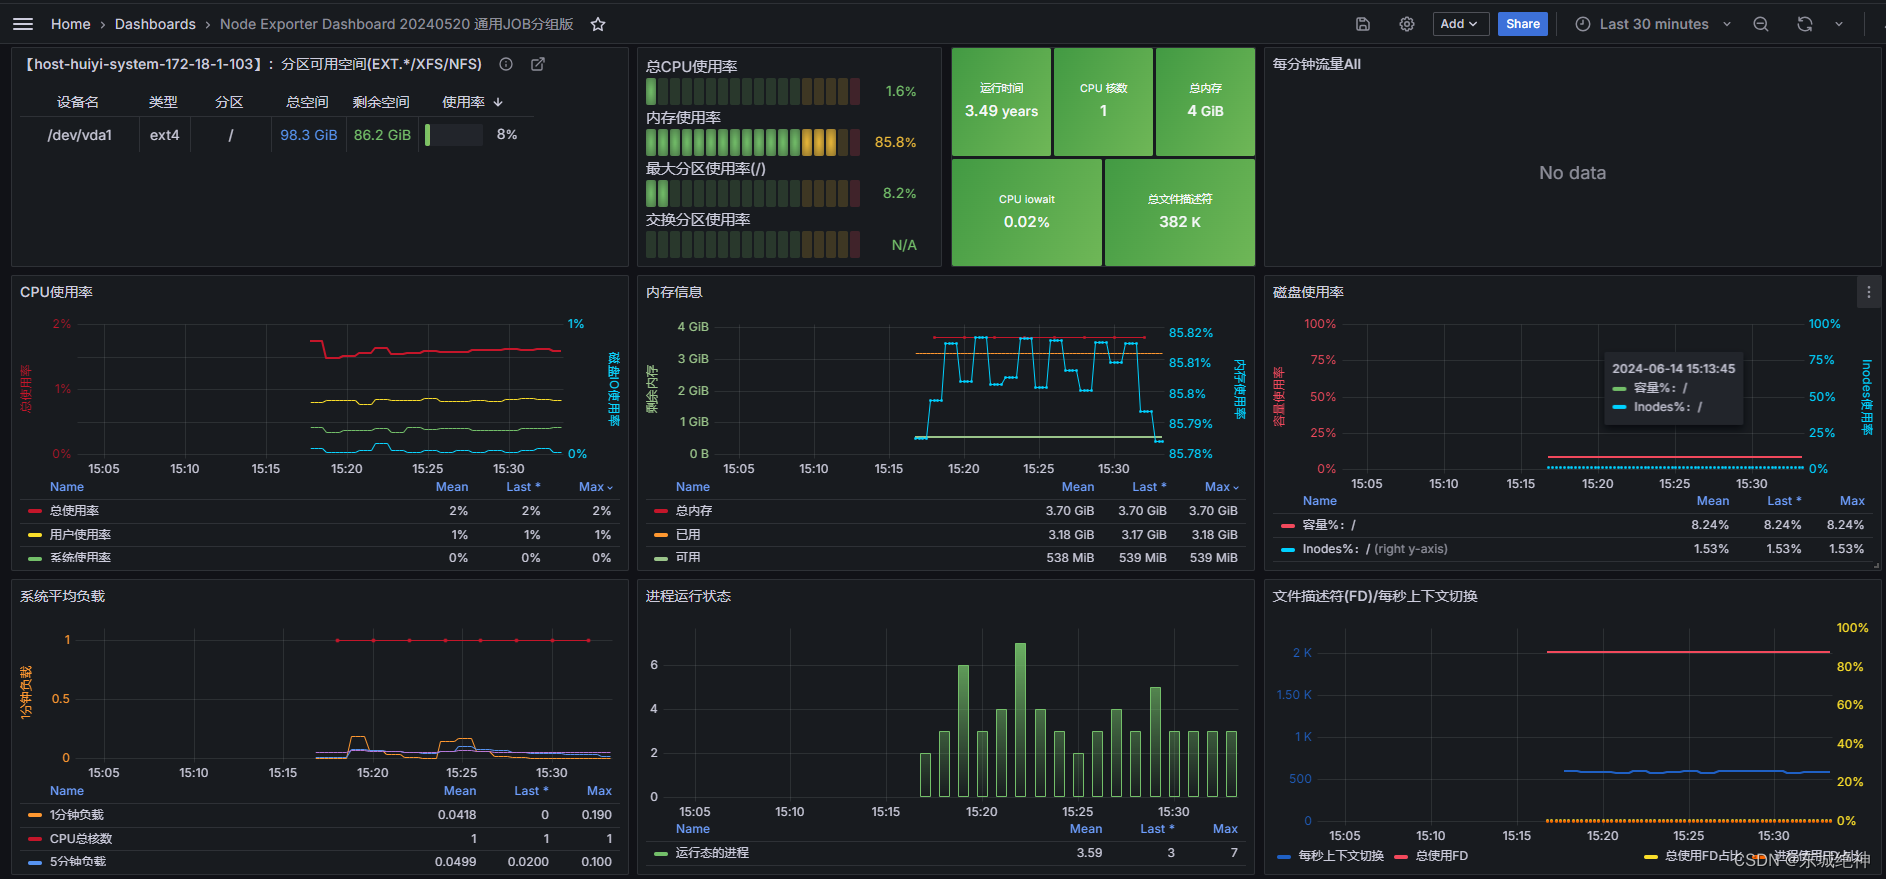Click the CPU iowait 0.02% tile

1027,212
